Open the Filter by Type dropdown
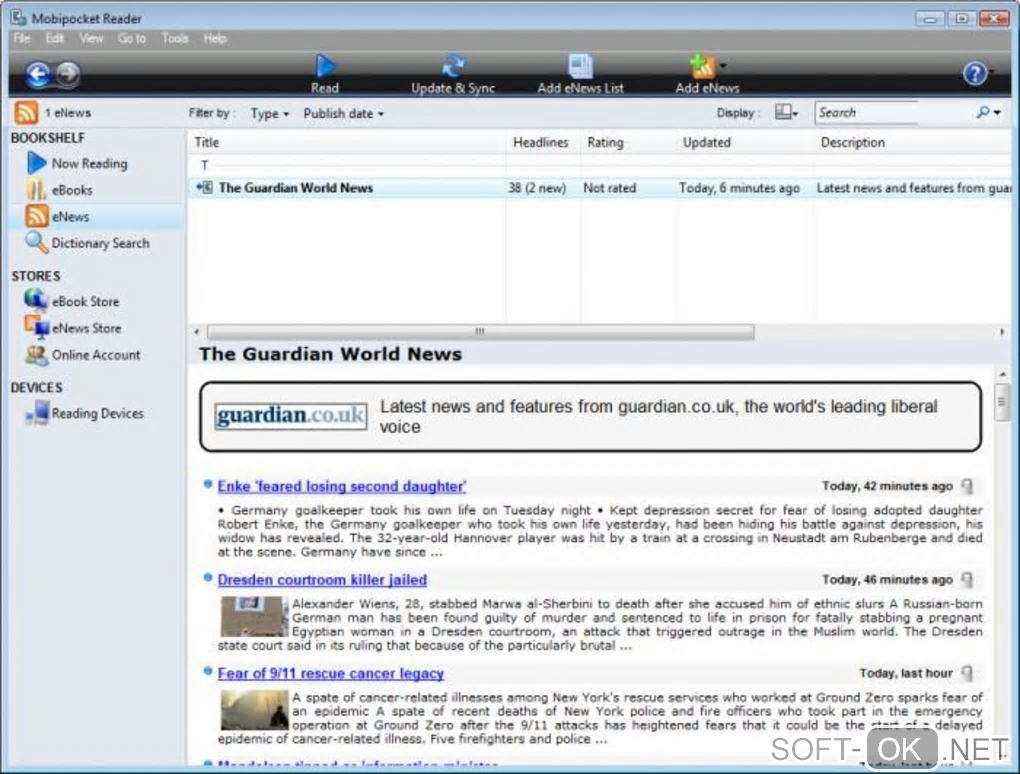The height and width of the screenshot is (774, 1020). click(269, 114)
